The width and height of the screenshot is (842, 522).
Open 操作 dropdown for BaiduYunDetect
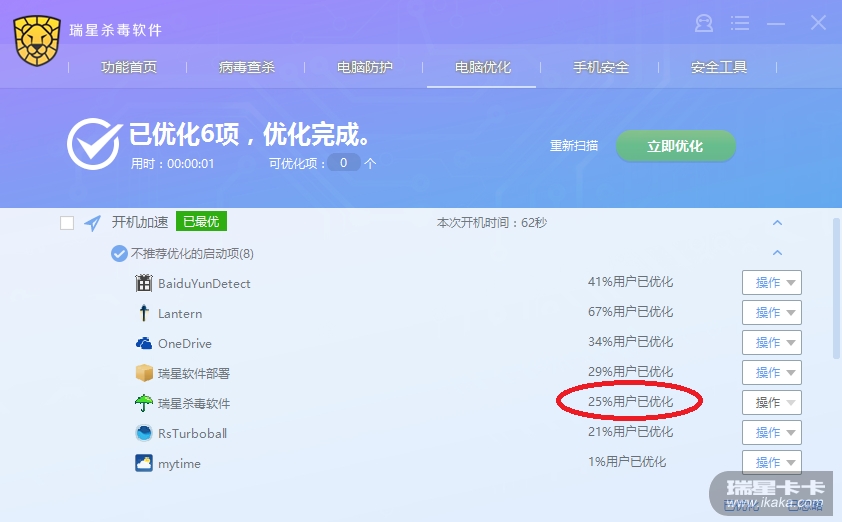pos(772,282)
